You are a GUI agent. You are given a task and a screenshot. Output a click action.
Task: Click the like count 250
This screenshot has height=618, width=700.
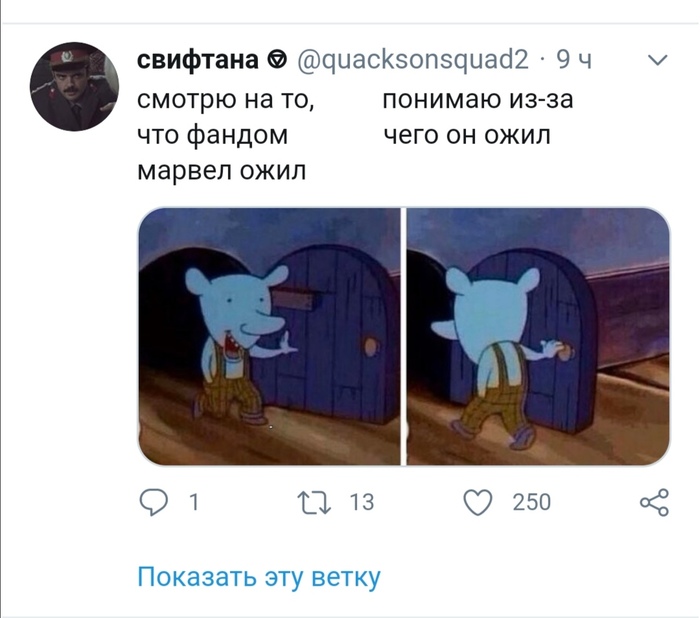click(x=532, y=502)
